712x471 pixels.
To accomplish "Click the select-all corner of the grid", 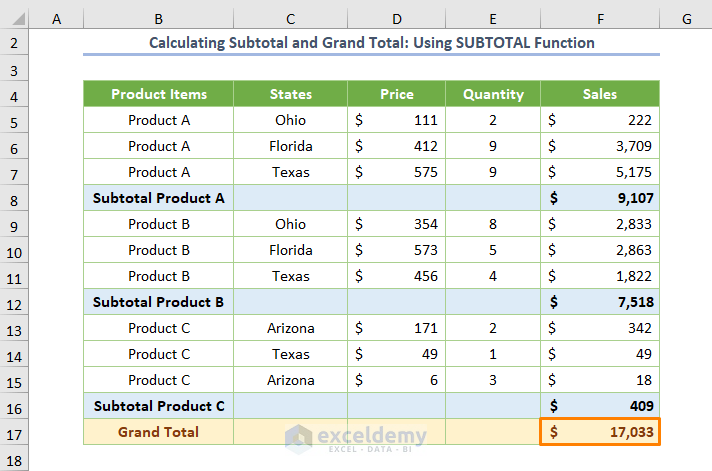I will (14, 18).
